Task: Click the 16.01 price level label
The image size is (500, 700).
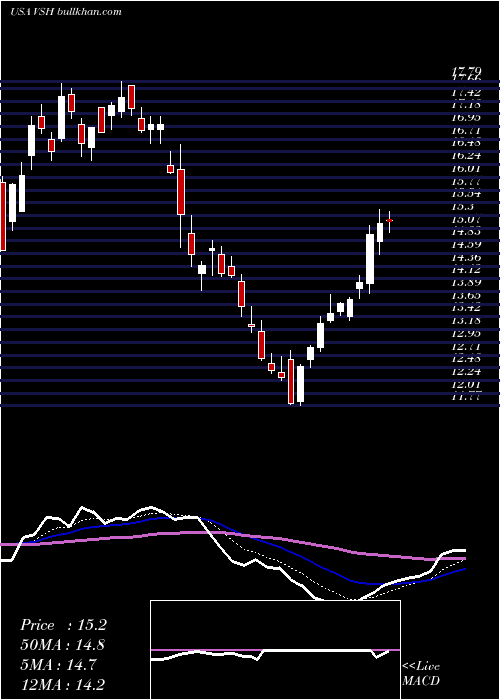Action: (x=466, y=168)
